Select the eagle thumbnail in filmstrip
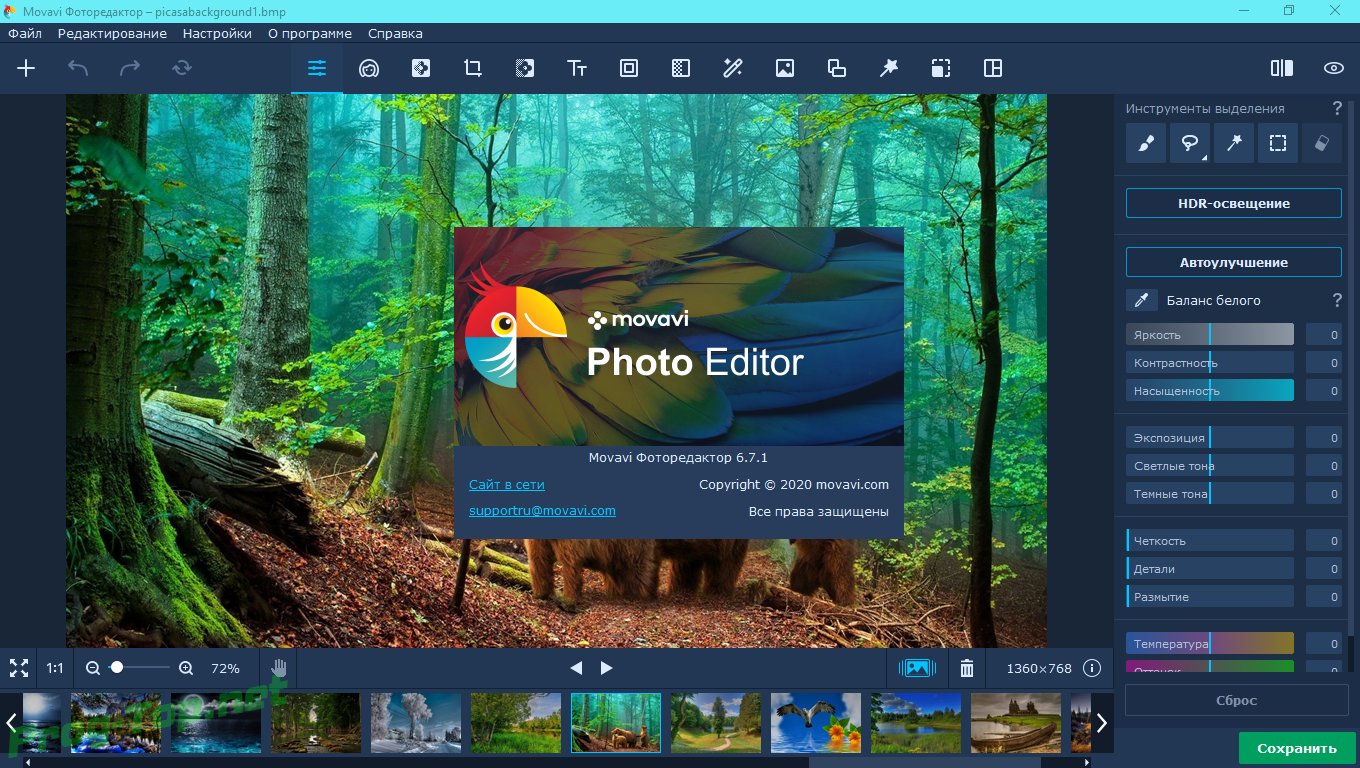 click(815, 722)
